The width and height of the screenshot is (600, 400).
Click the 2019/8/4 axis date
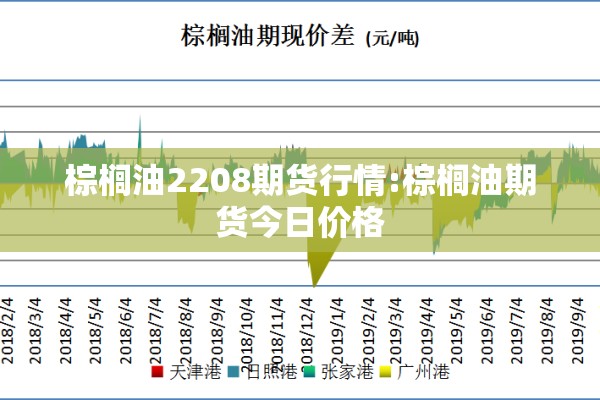tap(546, 330)
